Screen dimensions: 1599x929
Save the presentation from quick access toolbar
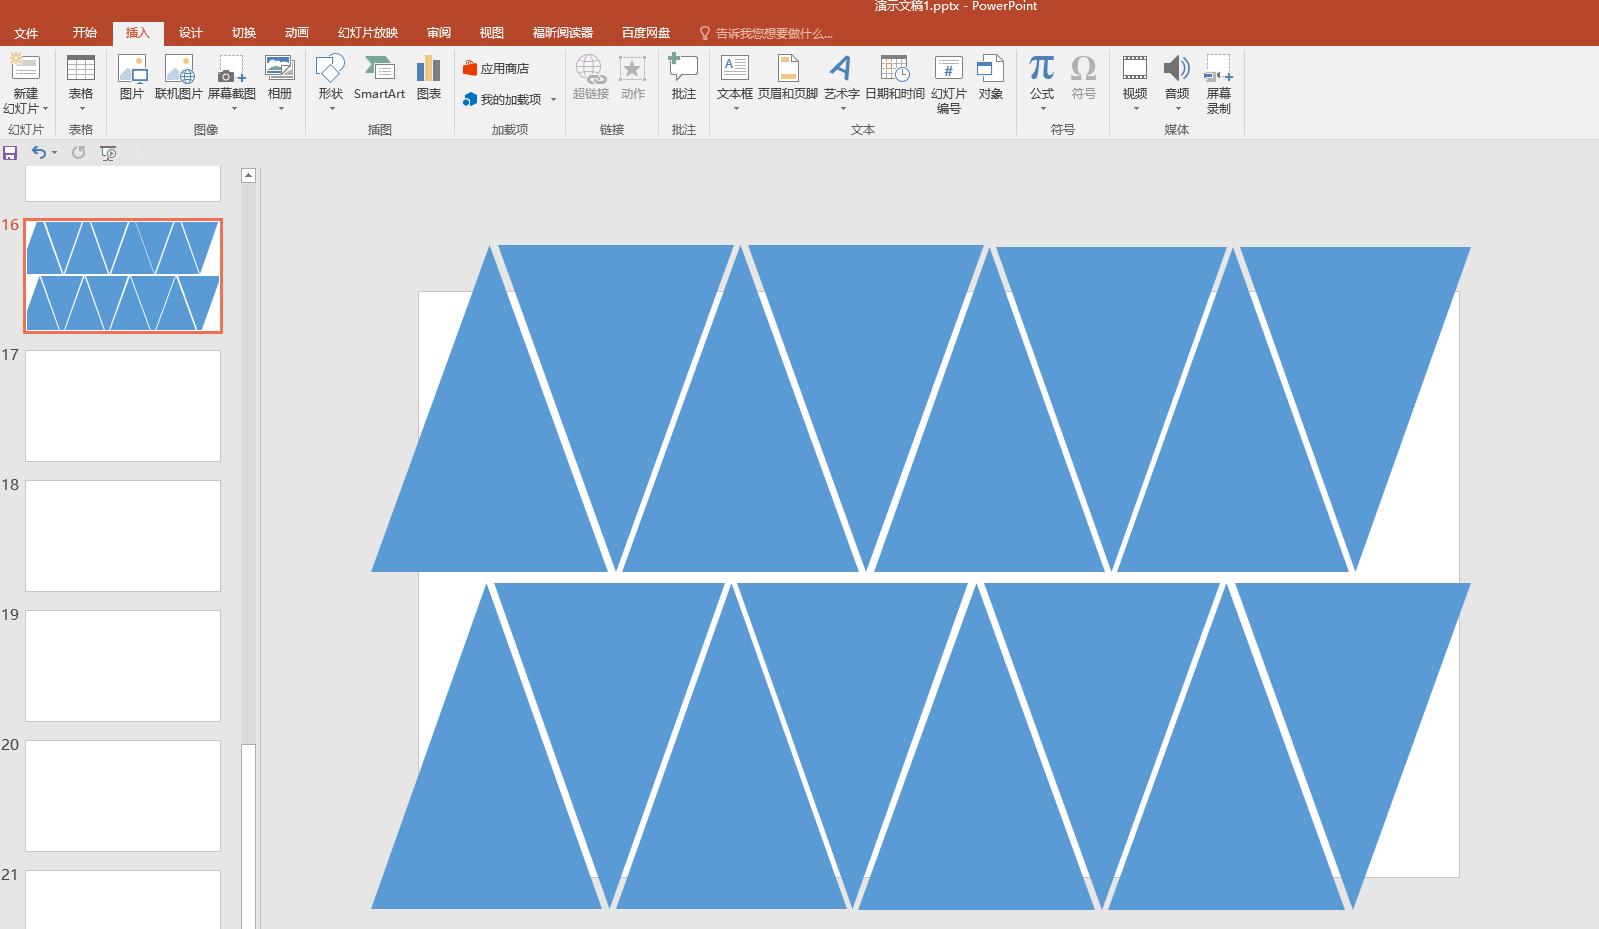10,152
